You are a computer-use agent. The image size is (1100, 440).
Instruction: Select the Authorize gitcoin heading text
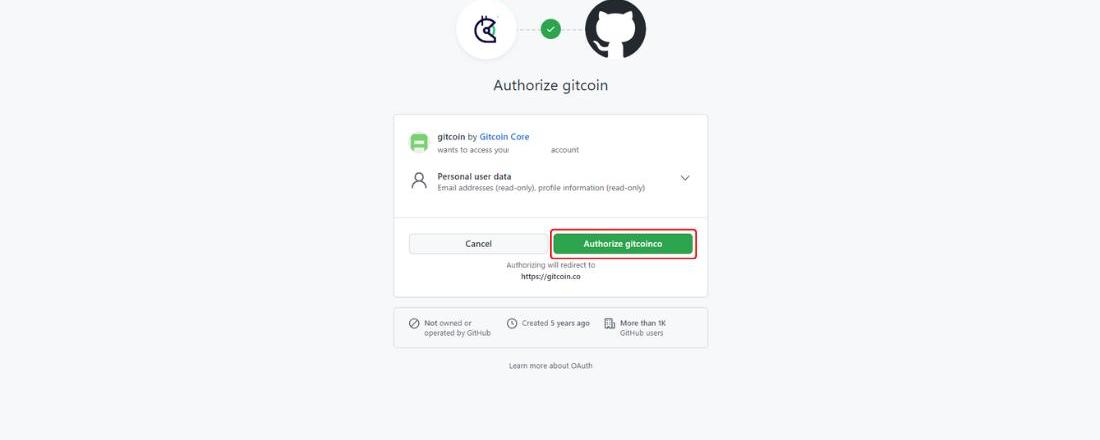(551, 86)
